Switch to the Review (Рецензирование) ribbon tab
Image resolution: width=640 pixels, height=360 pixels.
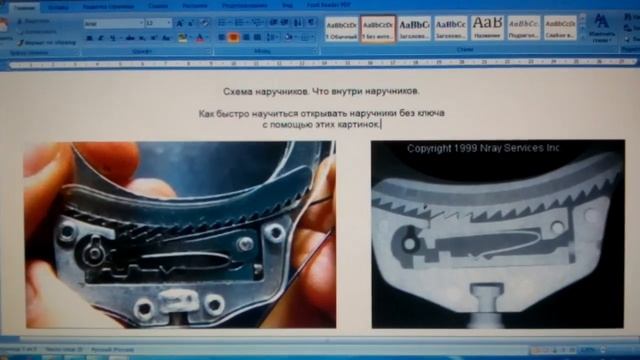pos(244,6)
